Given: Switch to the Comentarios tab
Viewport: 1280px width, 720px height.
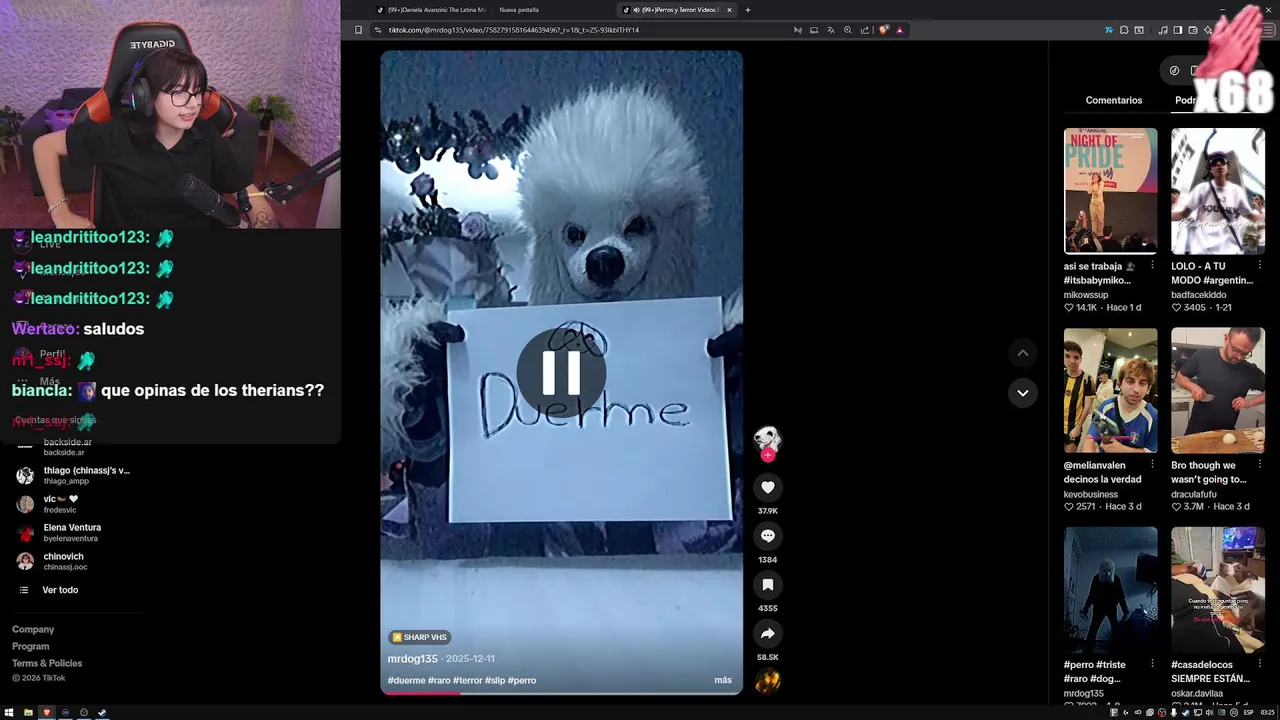Looking at the screenshot, I should (1113, 100).
